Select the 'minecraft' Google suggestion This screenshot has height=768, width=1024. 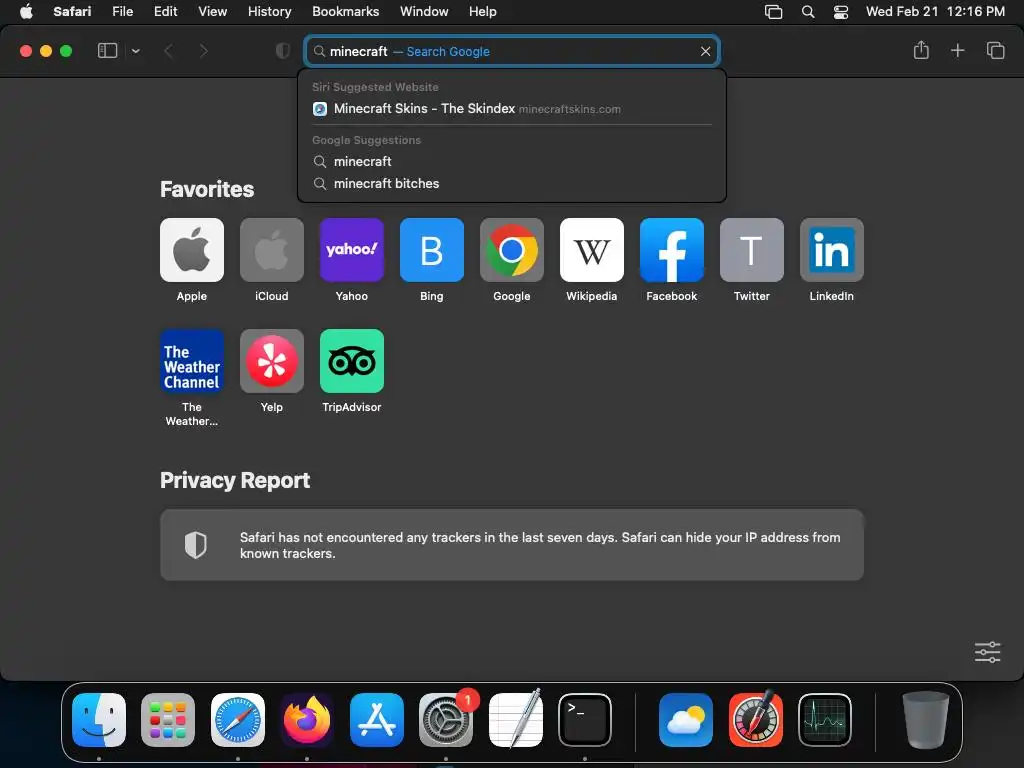pos(512,161)
